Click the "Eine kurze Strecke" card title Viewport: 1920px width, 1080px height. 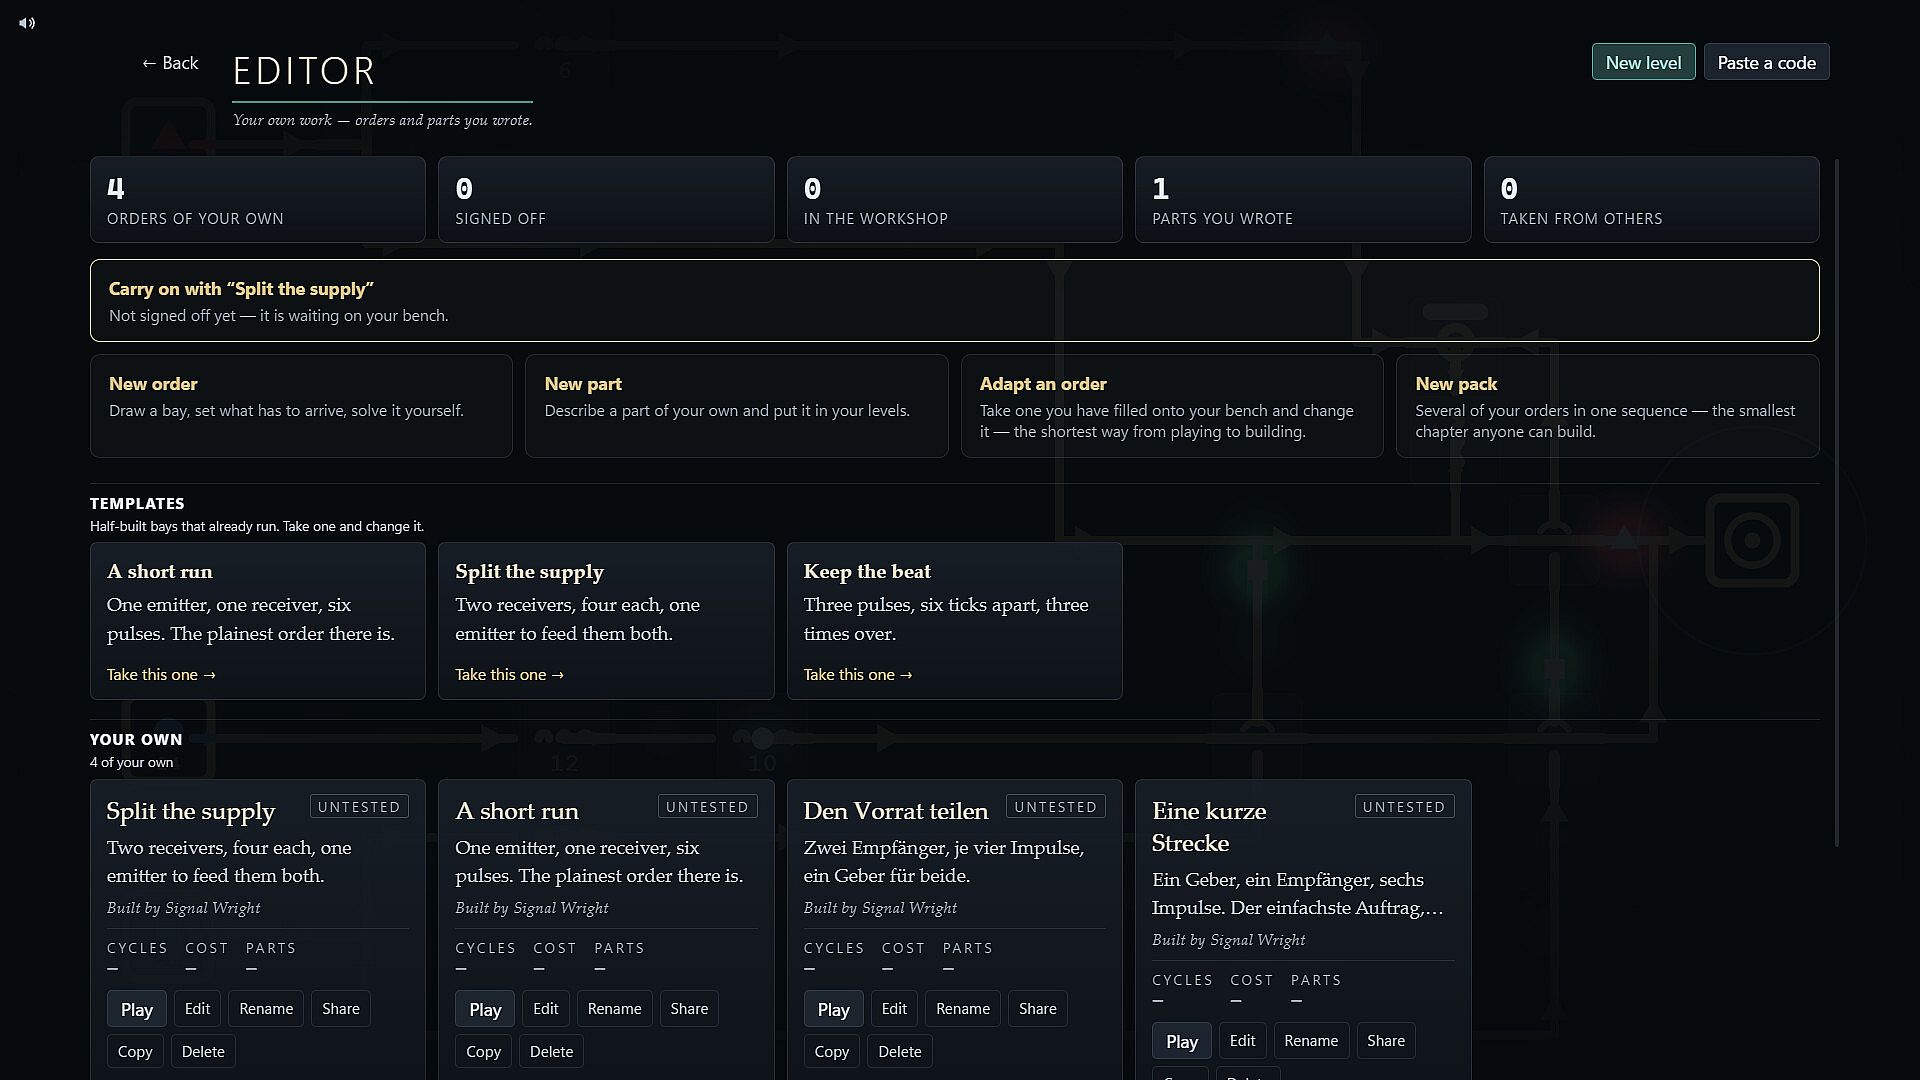[1209, 827]
